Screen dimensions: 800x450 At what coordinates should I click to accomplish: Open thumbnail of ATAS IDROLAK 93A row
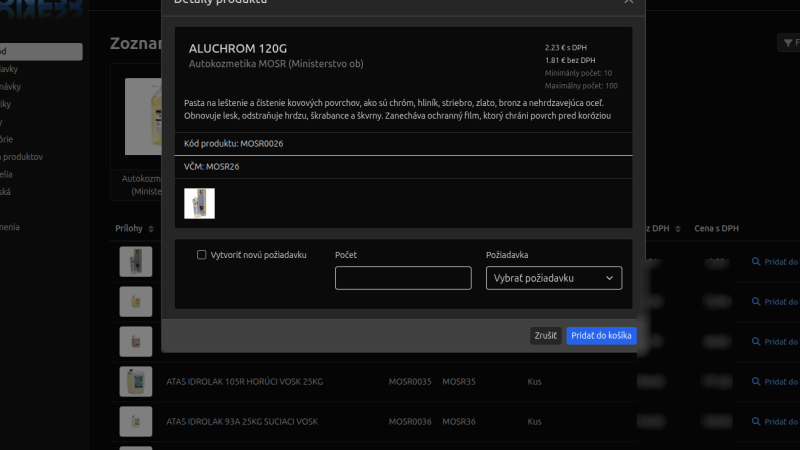tap(136, 421)
